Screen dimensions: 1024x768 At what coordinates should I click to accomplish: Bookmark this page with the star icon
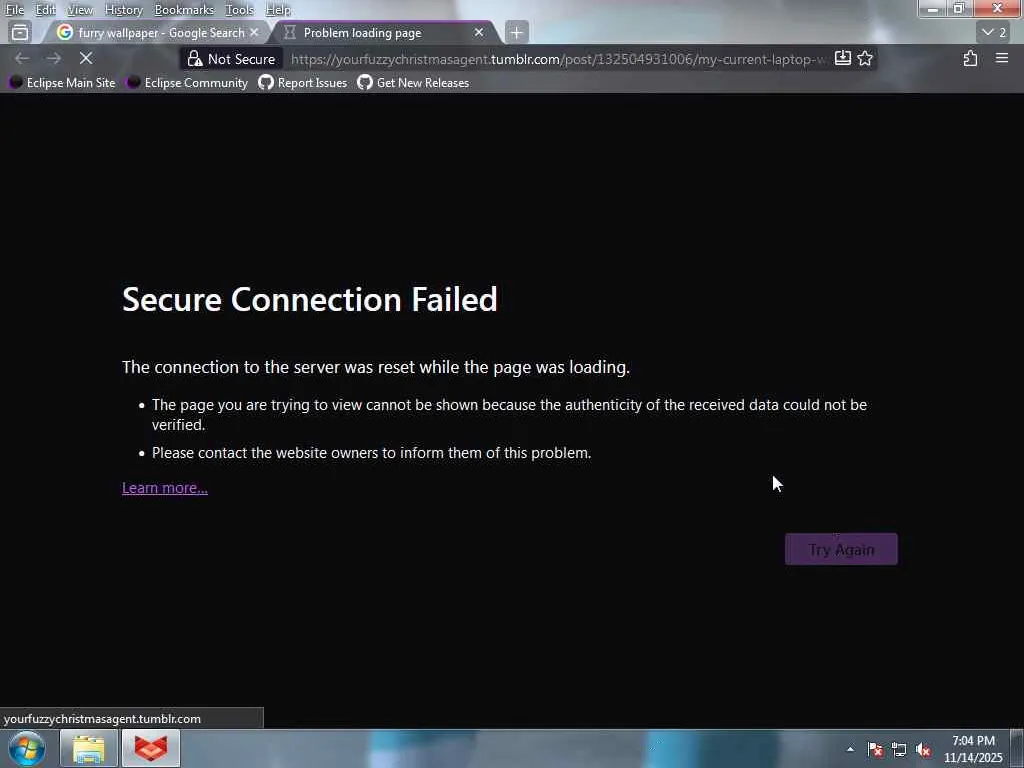click(x=865, y=58)
